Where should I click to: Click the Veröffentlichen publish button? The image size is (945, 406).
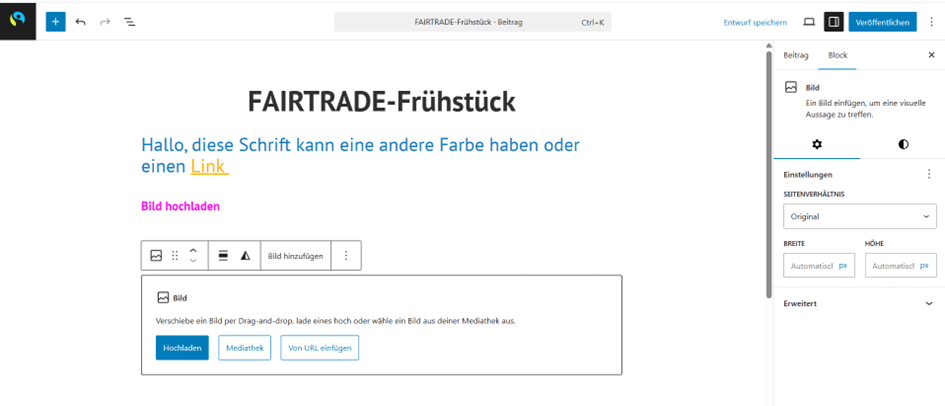pyautogui.click(x=883, y=22)
